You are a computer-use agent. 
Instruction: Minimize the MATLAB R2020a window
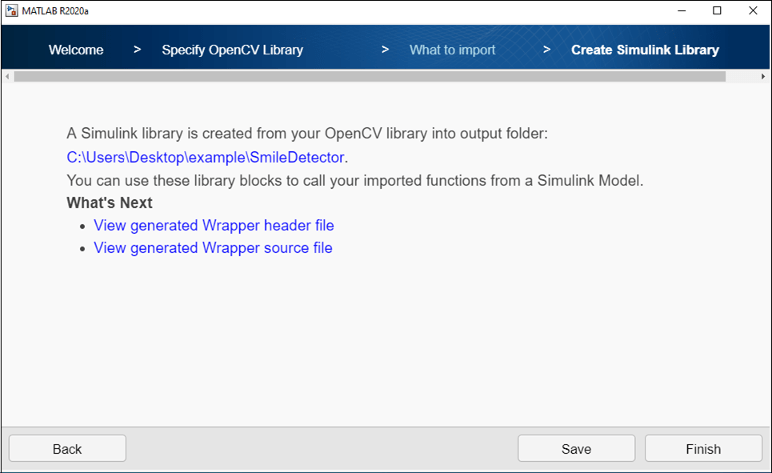pyautogui.click(x=682, y=11)
